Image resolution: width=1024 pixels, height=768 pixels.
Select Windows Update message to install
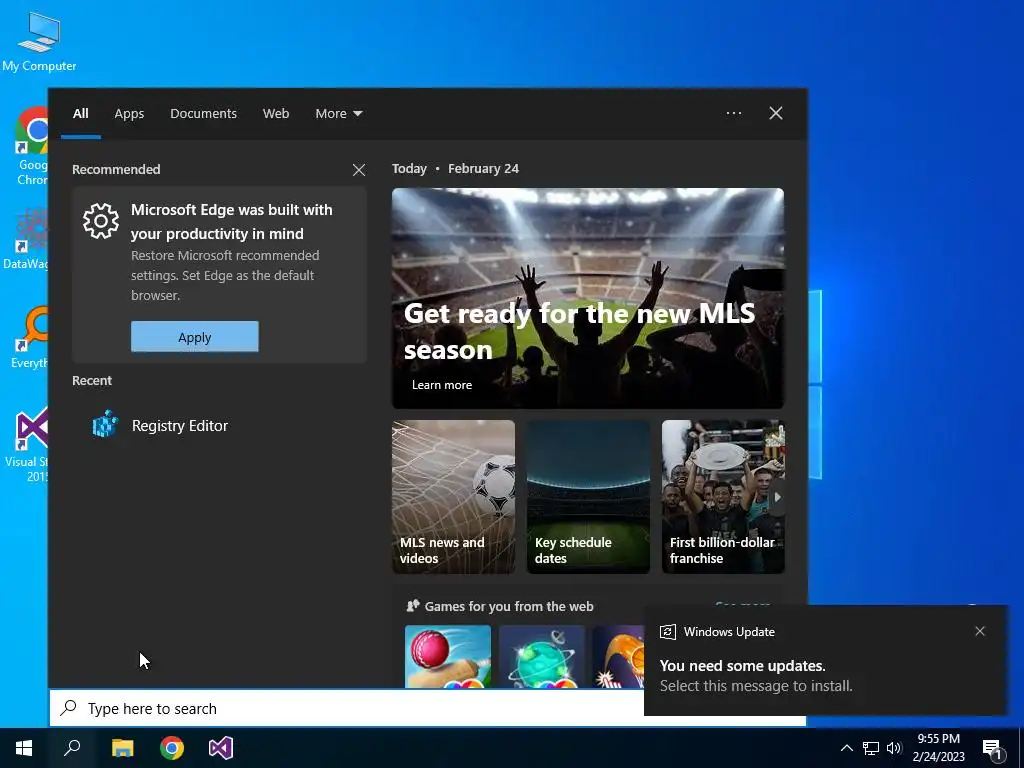pyautogui.click(x=825, y=660)
